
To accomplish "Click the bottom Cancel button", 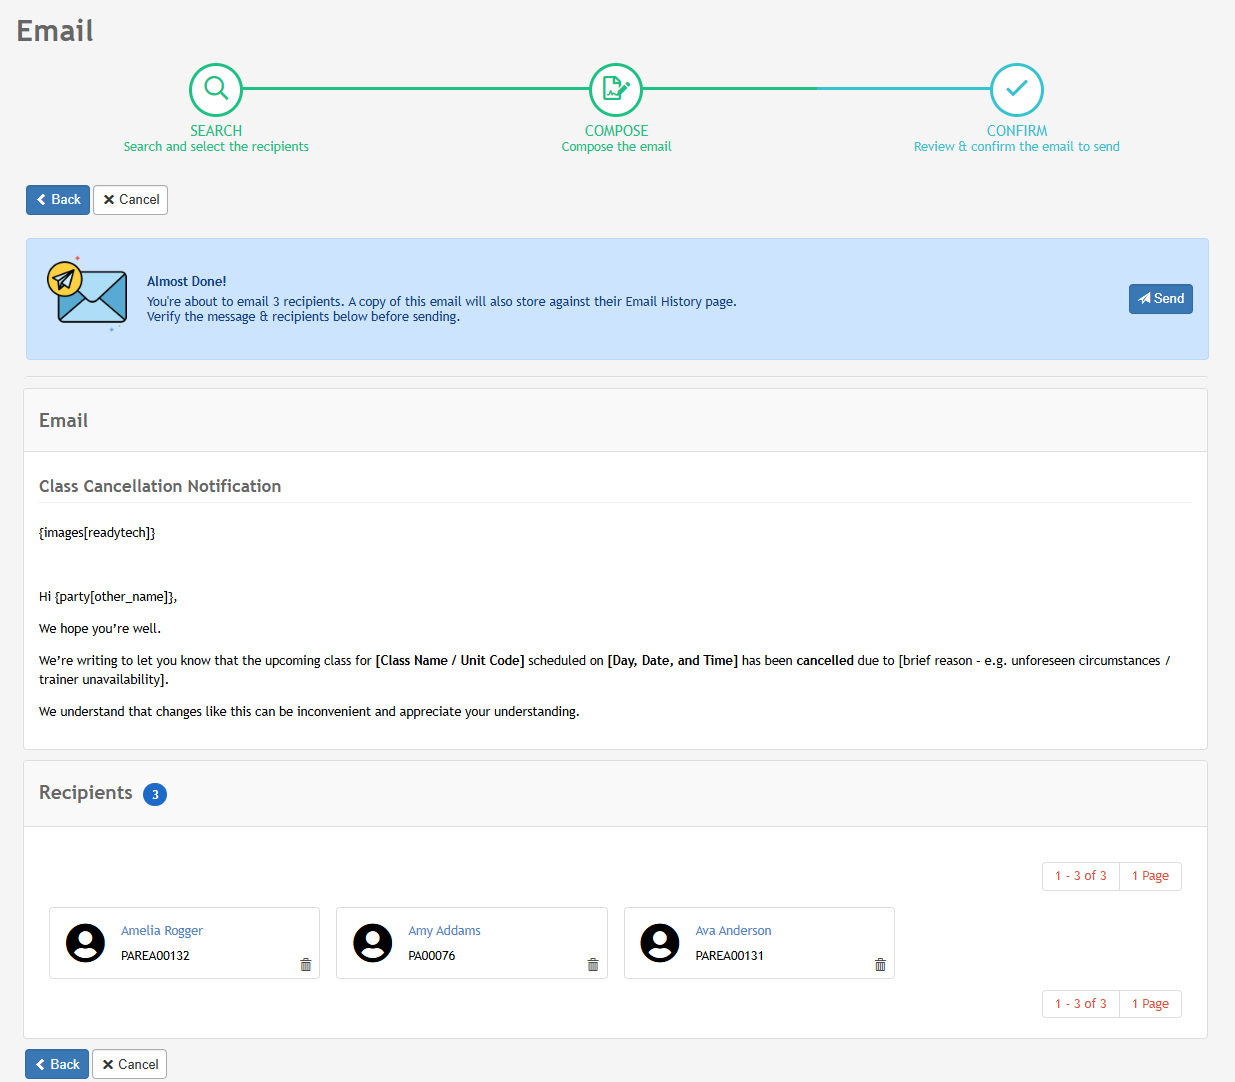I will pyautogui.click(x=129, y=1064).
